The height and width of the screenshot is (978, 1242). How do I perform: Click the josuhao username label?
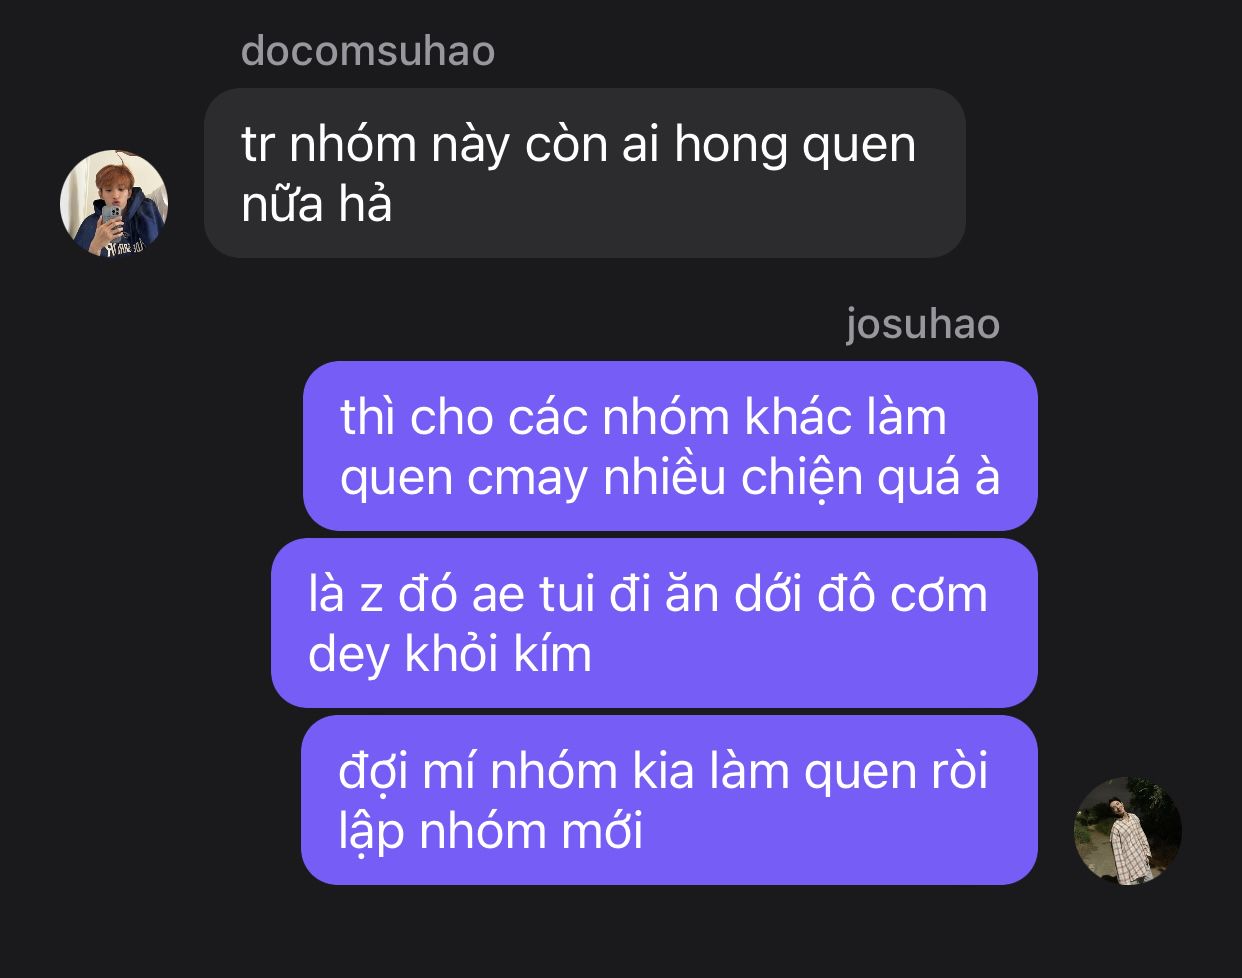point(922,324)
